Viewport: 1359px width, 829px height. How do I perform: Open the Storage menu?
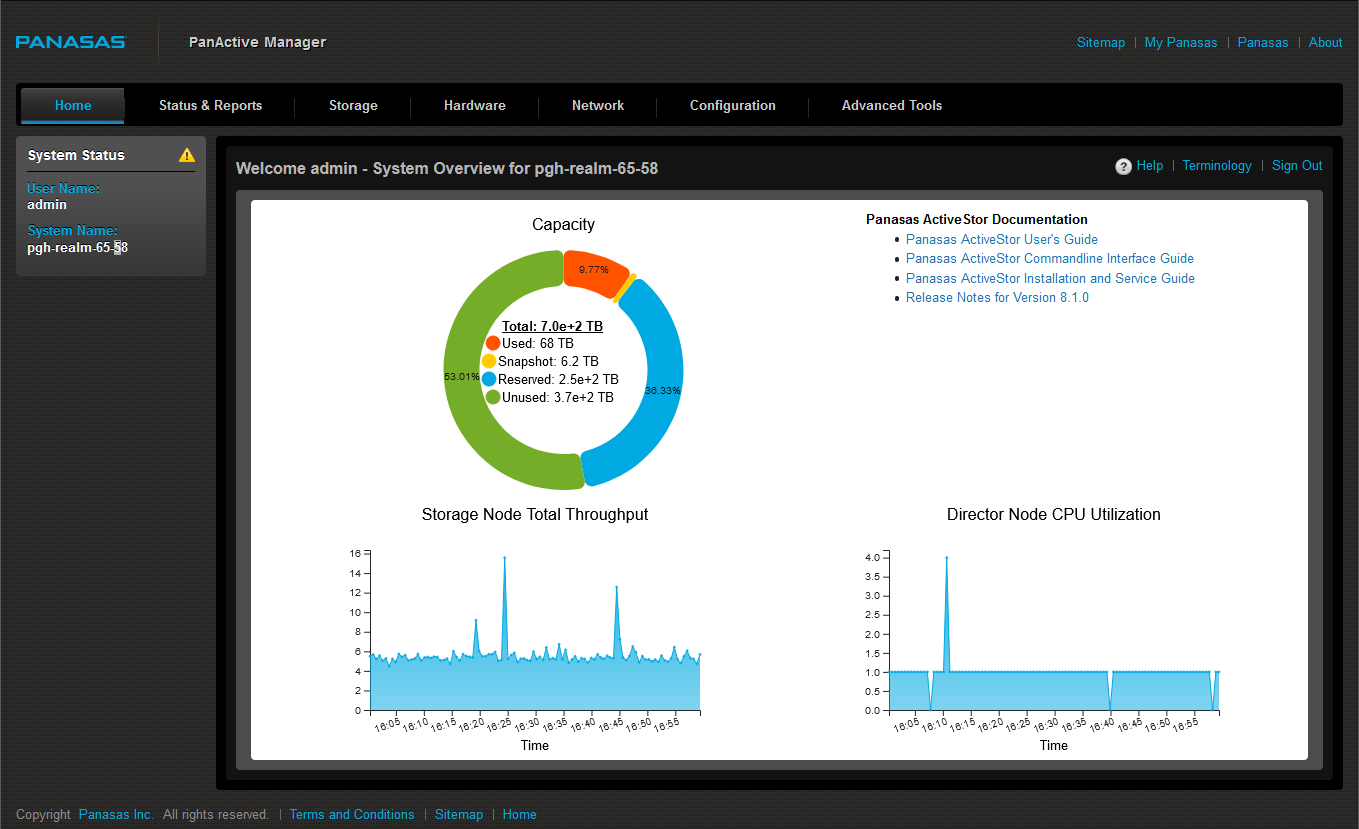pyautogui.click(x=353, y=105)
